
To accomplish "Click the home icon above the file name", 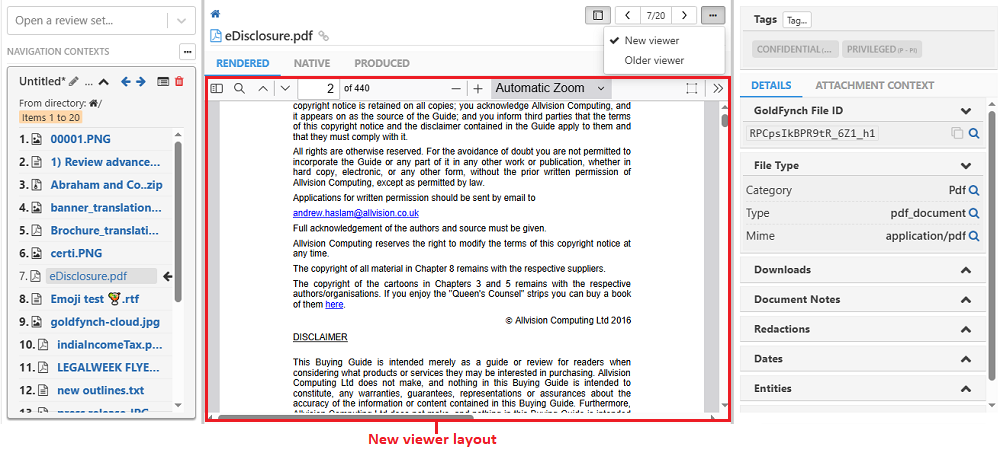I will [216, 13].
